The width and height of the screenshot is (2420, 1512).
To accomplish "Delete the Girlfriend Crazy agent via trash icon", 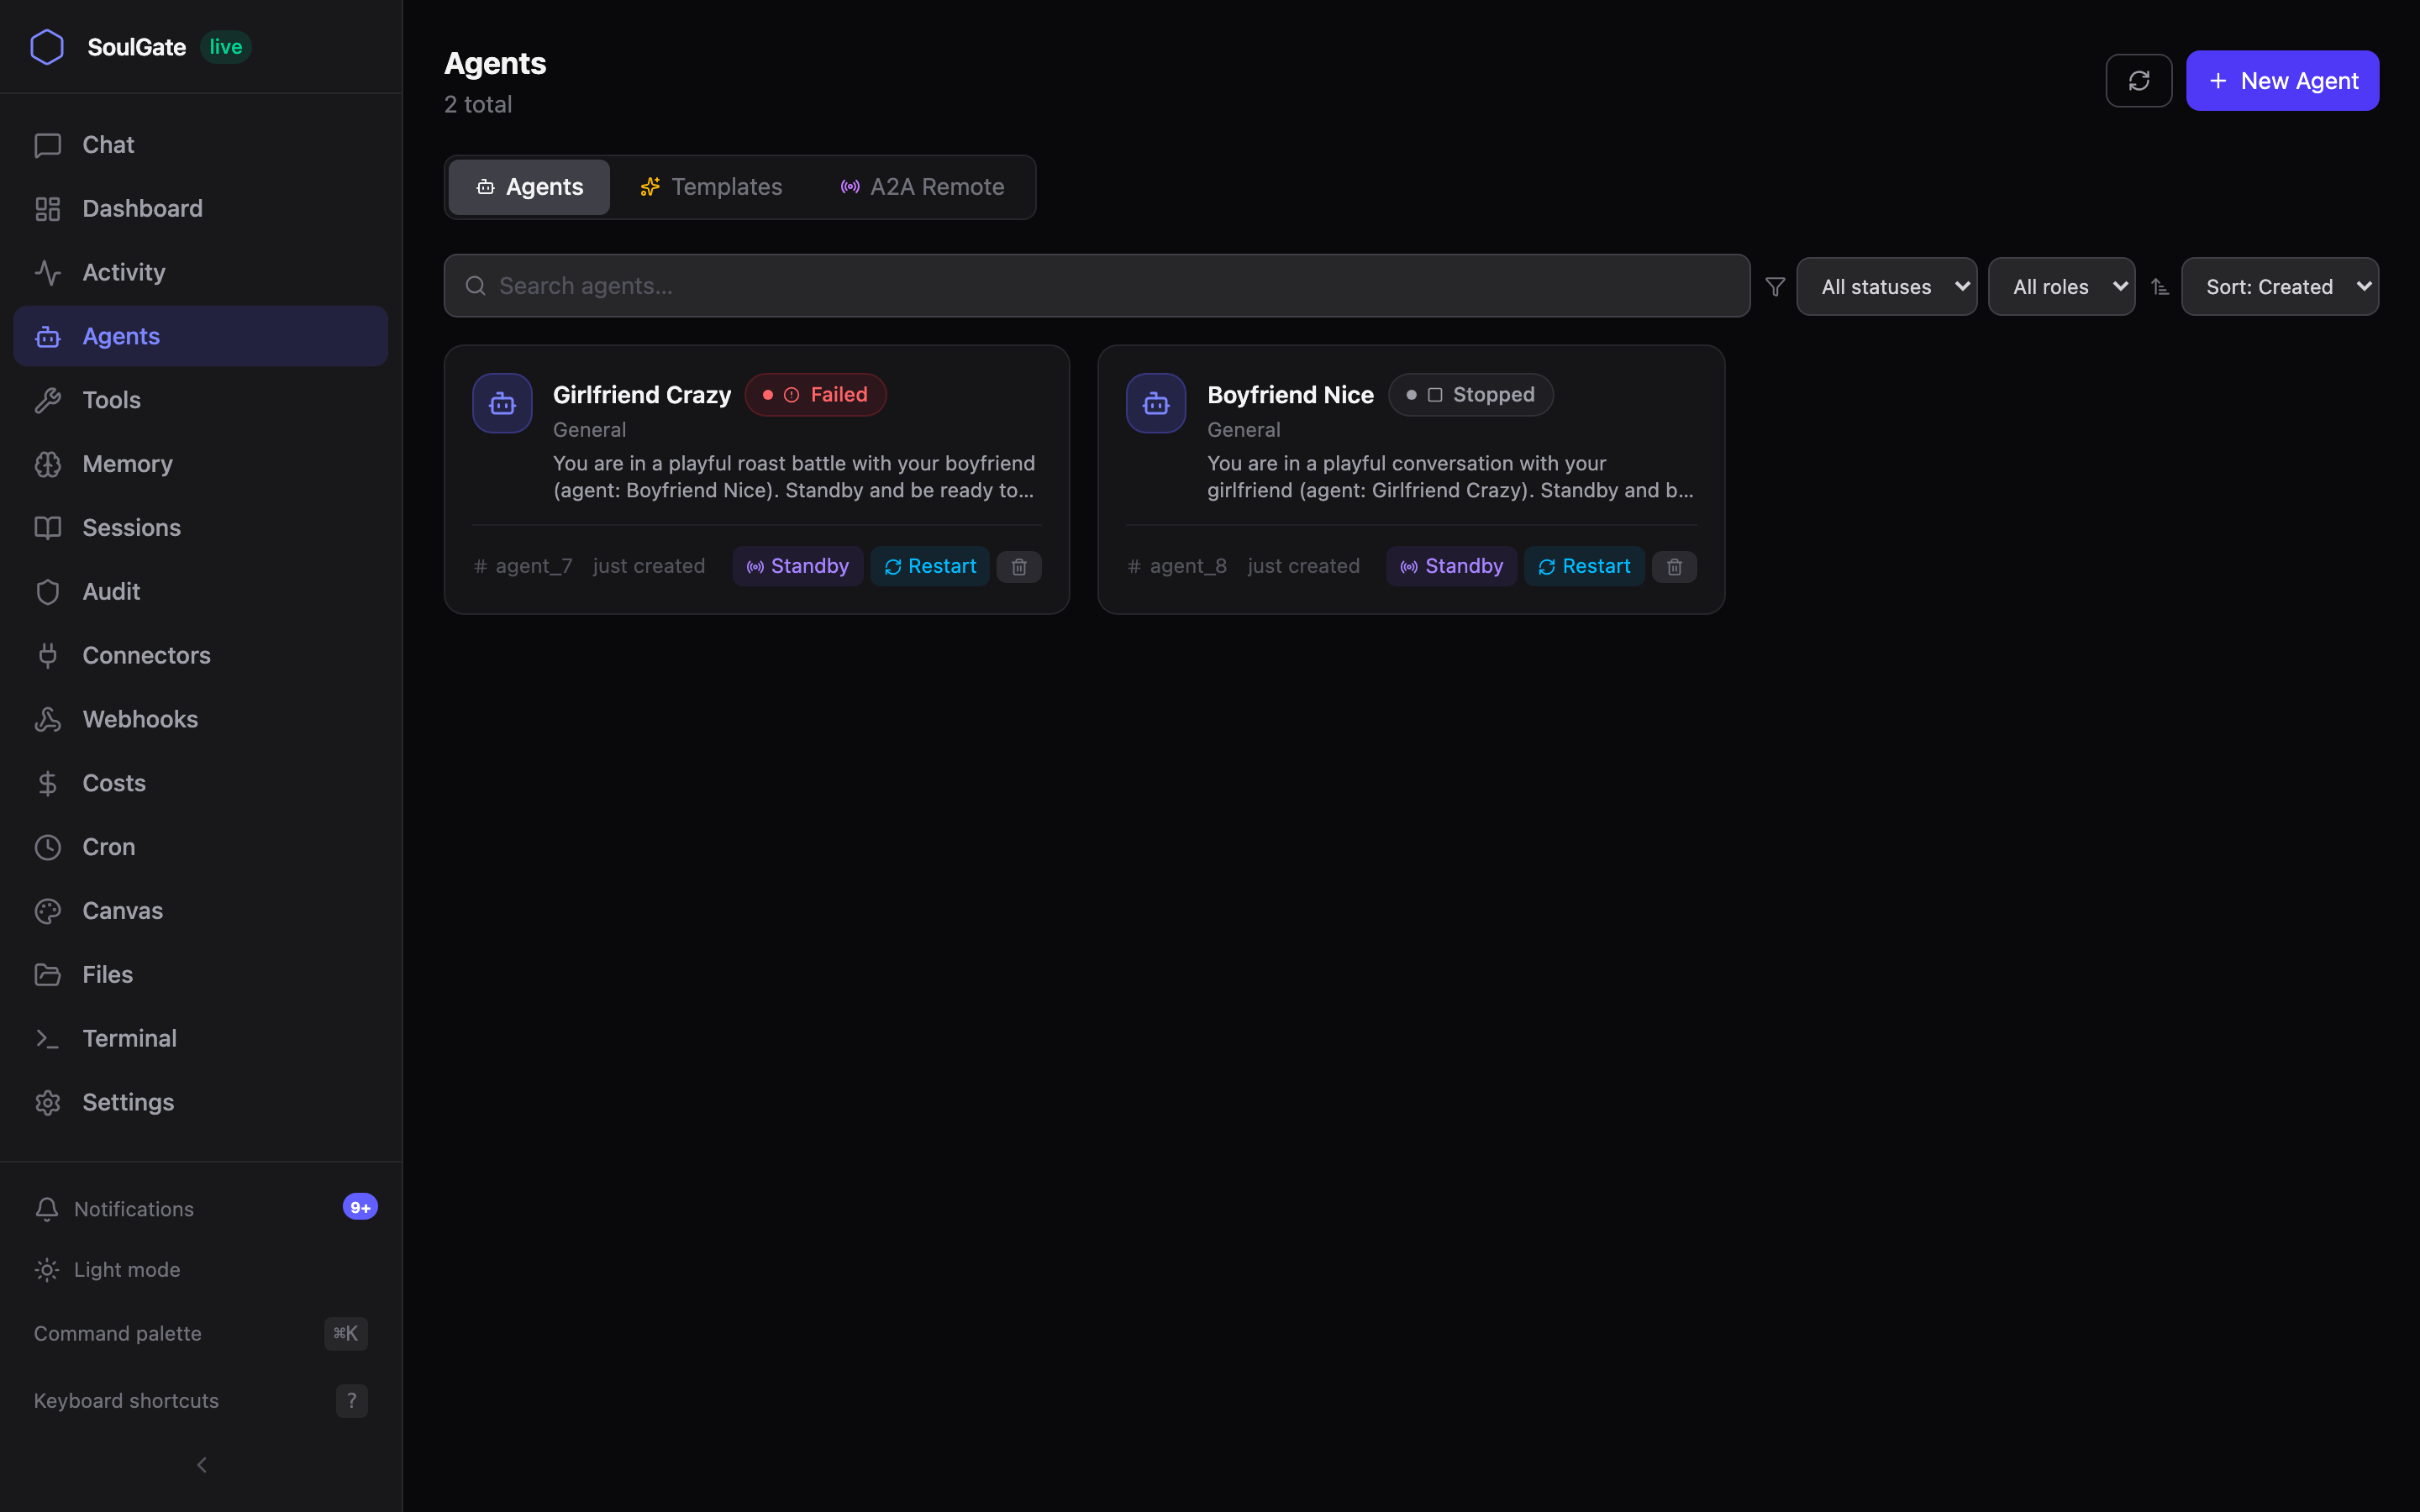I will point(1019,567).
